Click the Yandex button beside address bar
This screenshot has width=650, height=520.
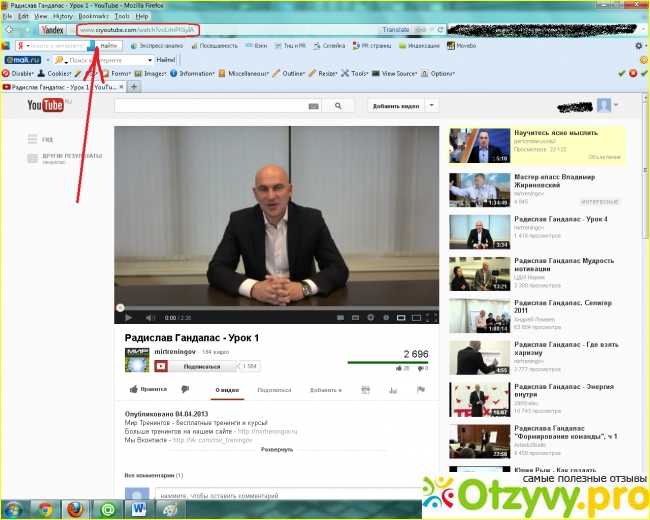[53, 30]
